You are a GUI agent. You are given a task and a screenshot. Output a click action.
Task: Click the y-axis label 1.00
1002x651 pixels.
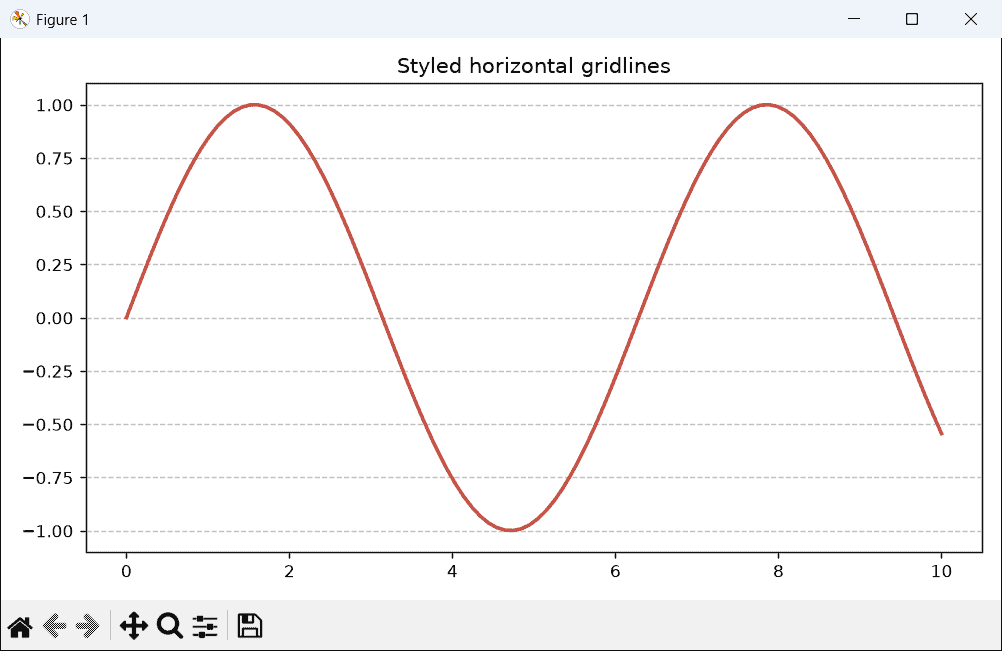click(54, 105)
